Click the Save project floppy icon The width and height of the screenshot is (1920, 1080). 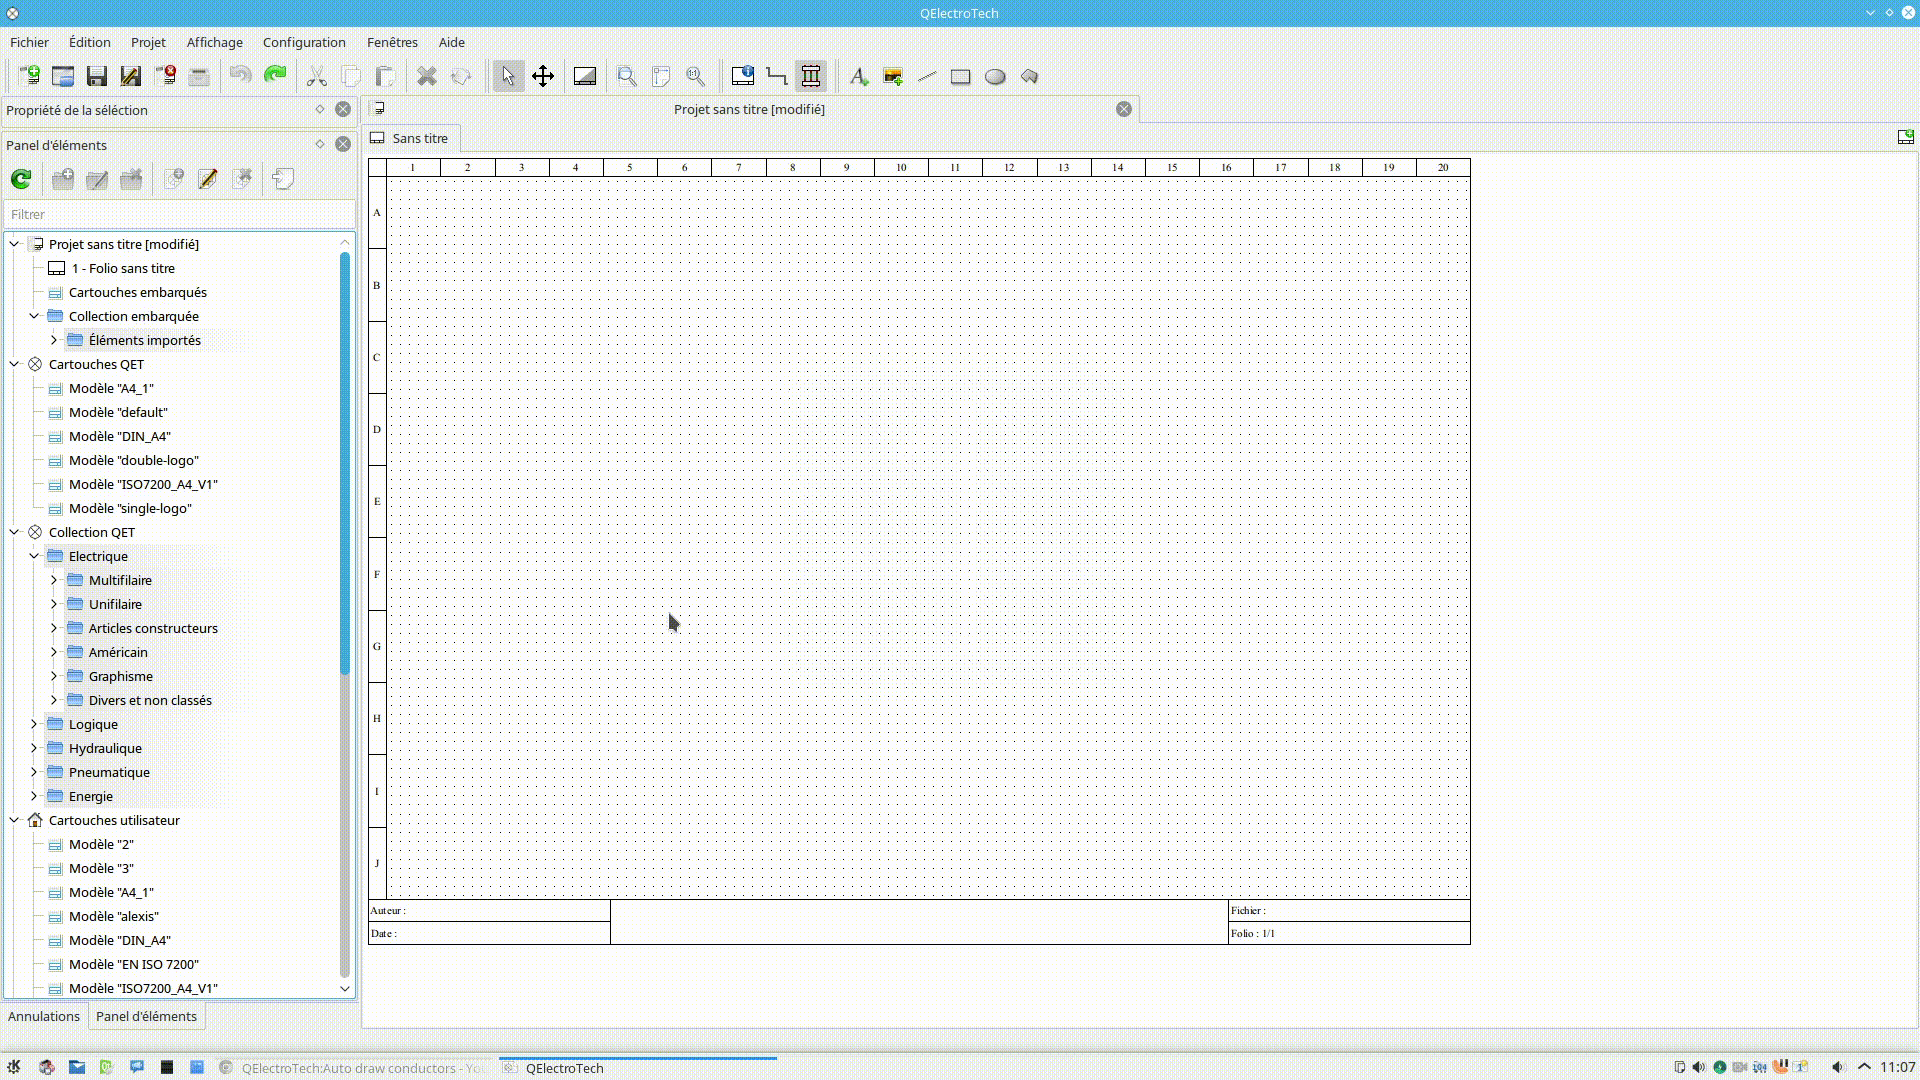pos(96,76)
